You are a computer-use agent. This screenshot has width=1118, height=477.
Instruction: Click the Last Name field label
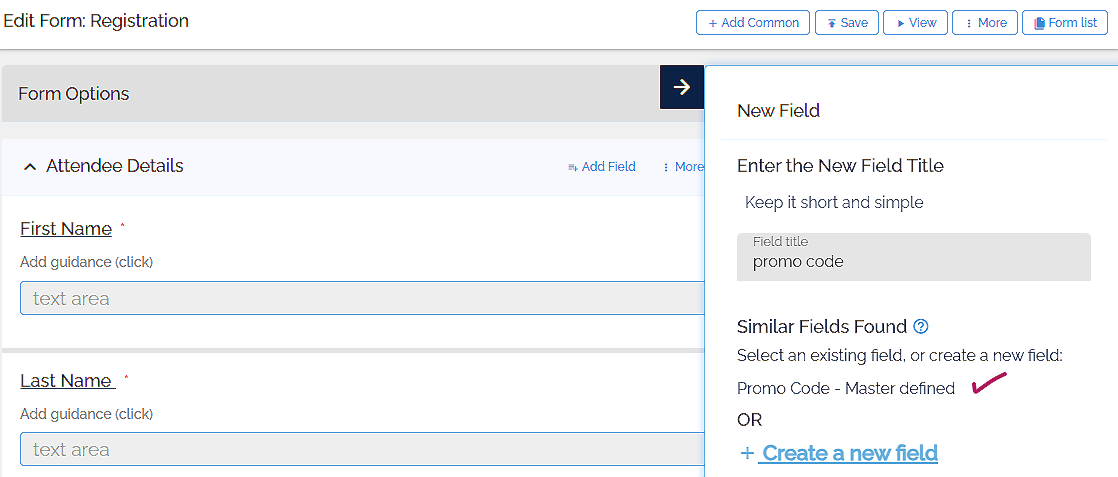(66, 381)
